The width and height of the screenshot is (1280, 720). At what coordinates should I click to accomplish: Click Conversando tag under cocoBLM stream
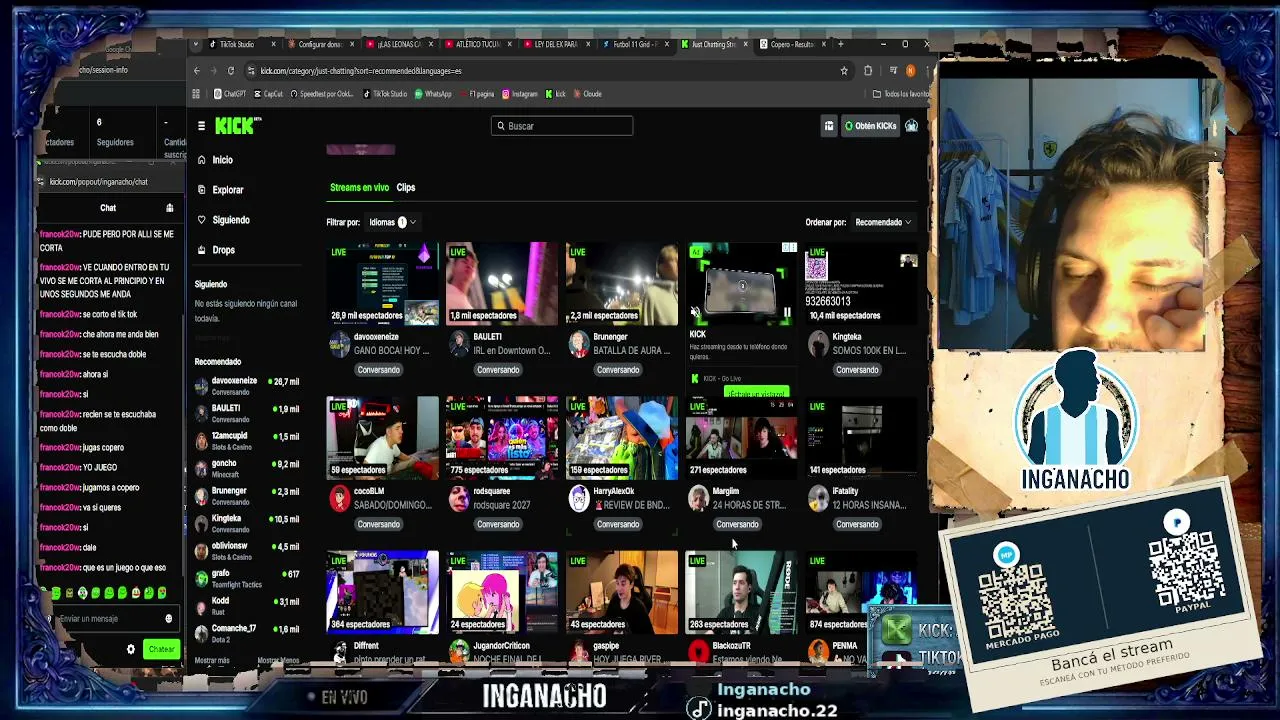click(378, 524)
